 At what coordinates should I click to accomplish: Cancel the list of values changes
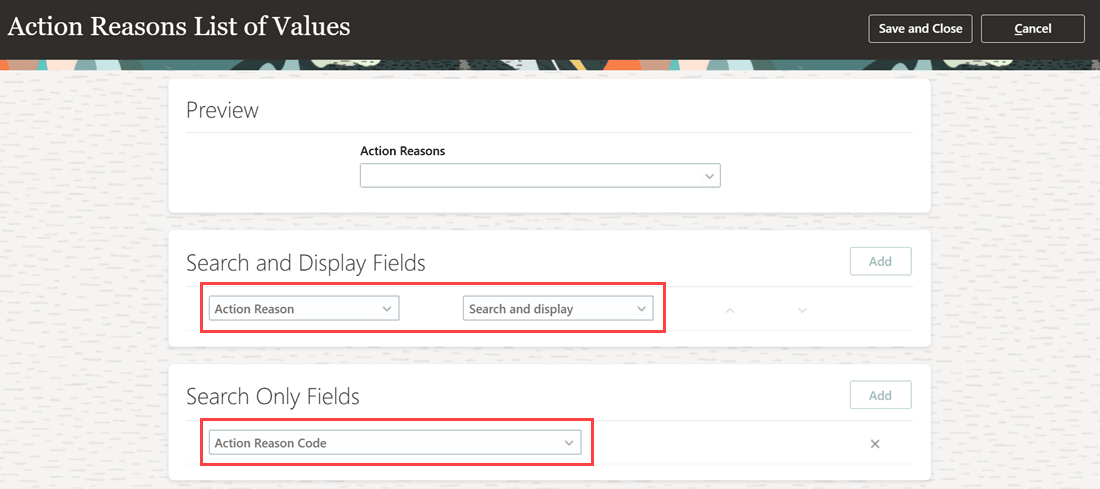click(x=1032, y=29)
